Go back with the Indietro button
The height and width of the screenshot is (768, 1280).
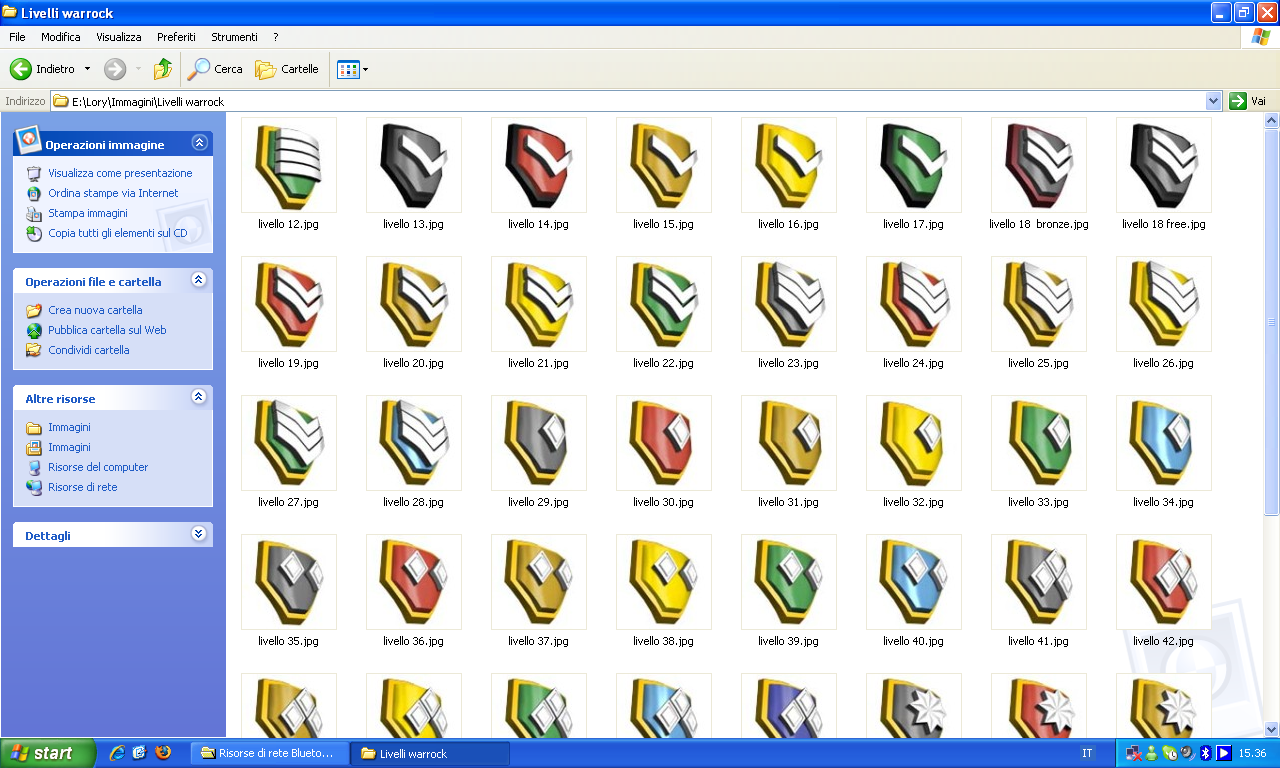click(x=43, y=69)
